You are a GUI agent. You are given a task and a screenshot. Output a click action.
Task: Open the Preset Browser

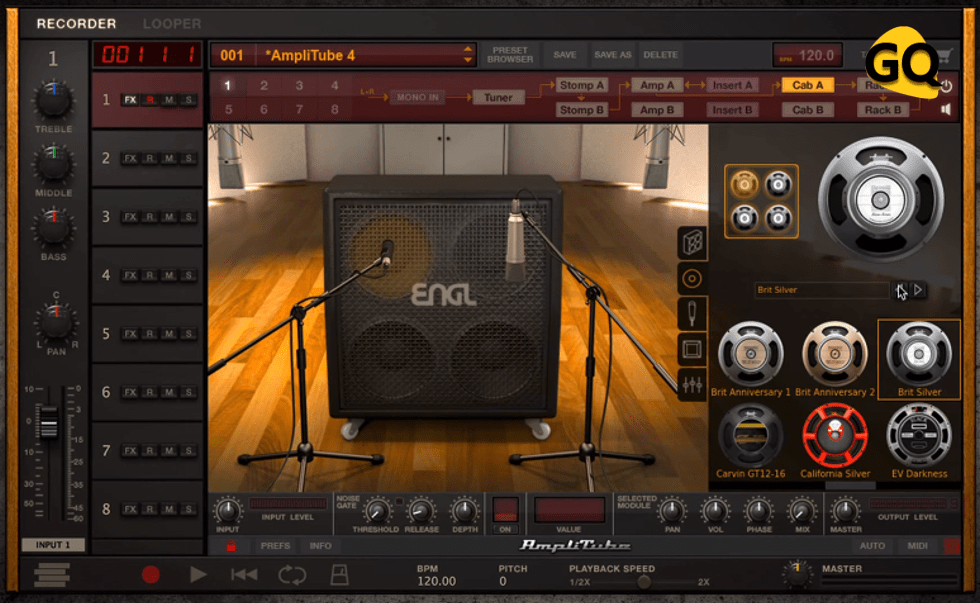click(x=510, y=55)
